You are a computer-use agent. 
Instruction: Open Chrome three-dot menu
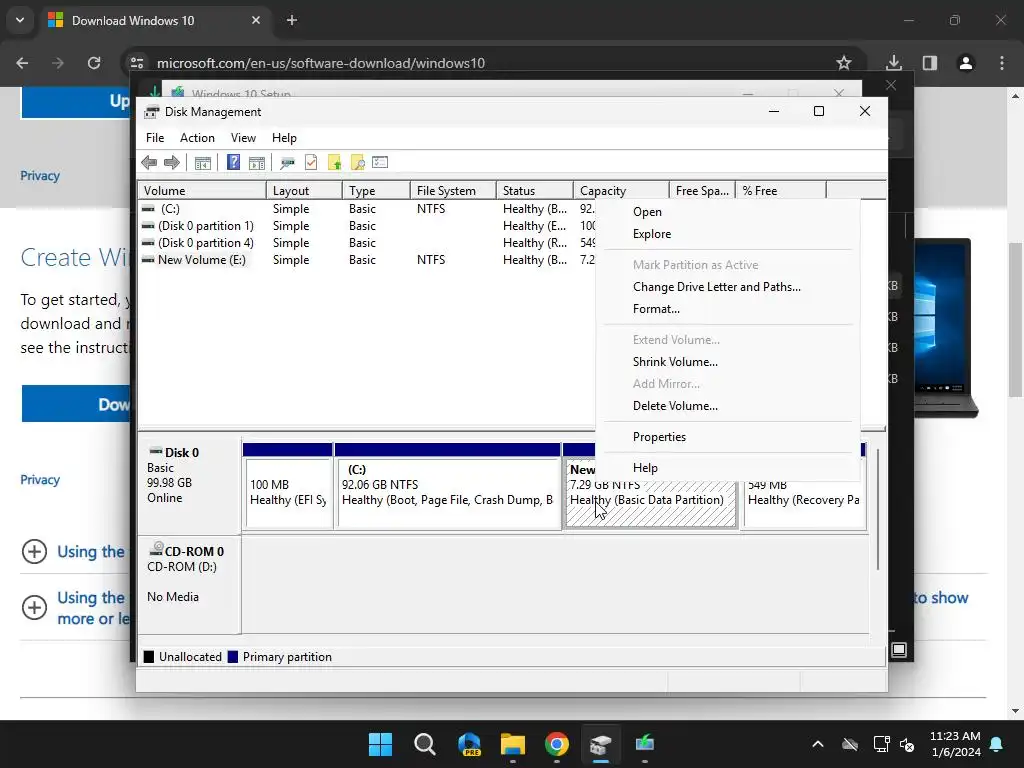click(x=1002, y=63)
